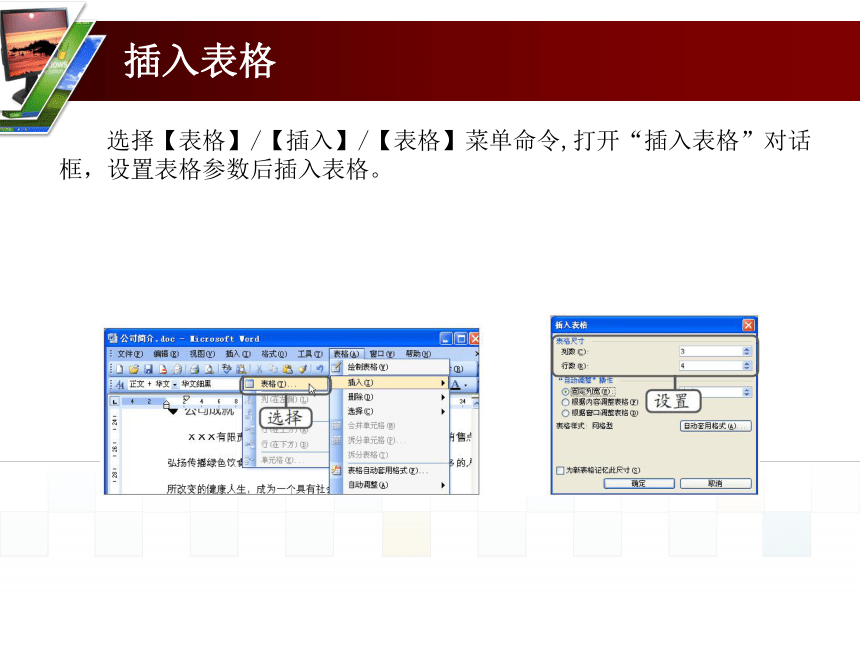Open the 窗口 menu
The image size is (860, 645).
(382, 354)
